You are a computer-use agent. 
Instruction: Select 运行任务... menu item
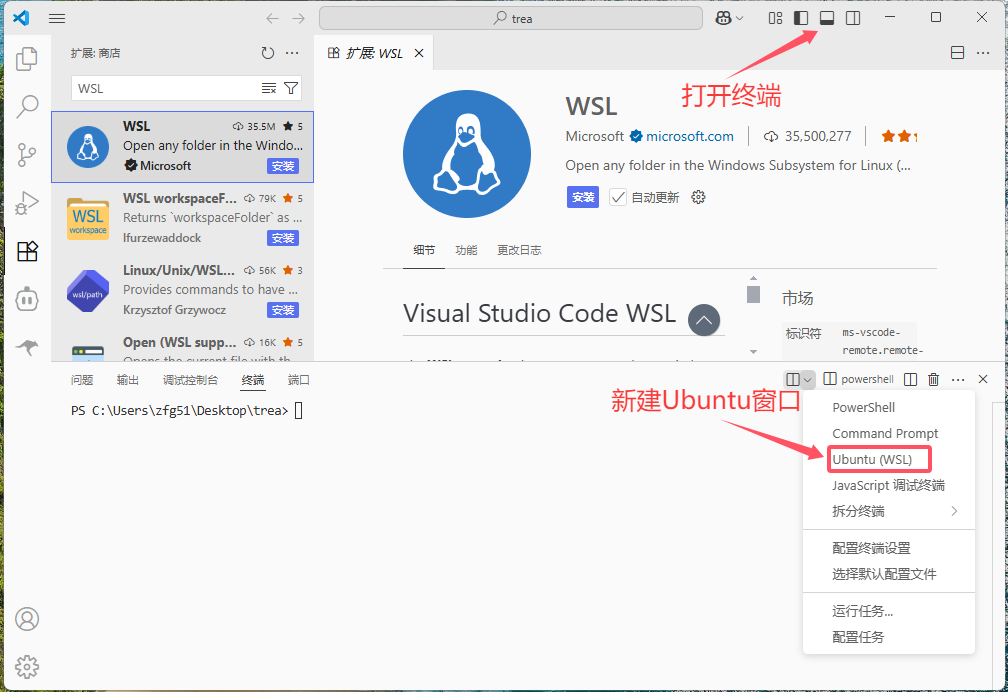pos(889,611)
